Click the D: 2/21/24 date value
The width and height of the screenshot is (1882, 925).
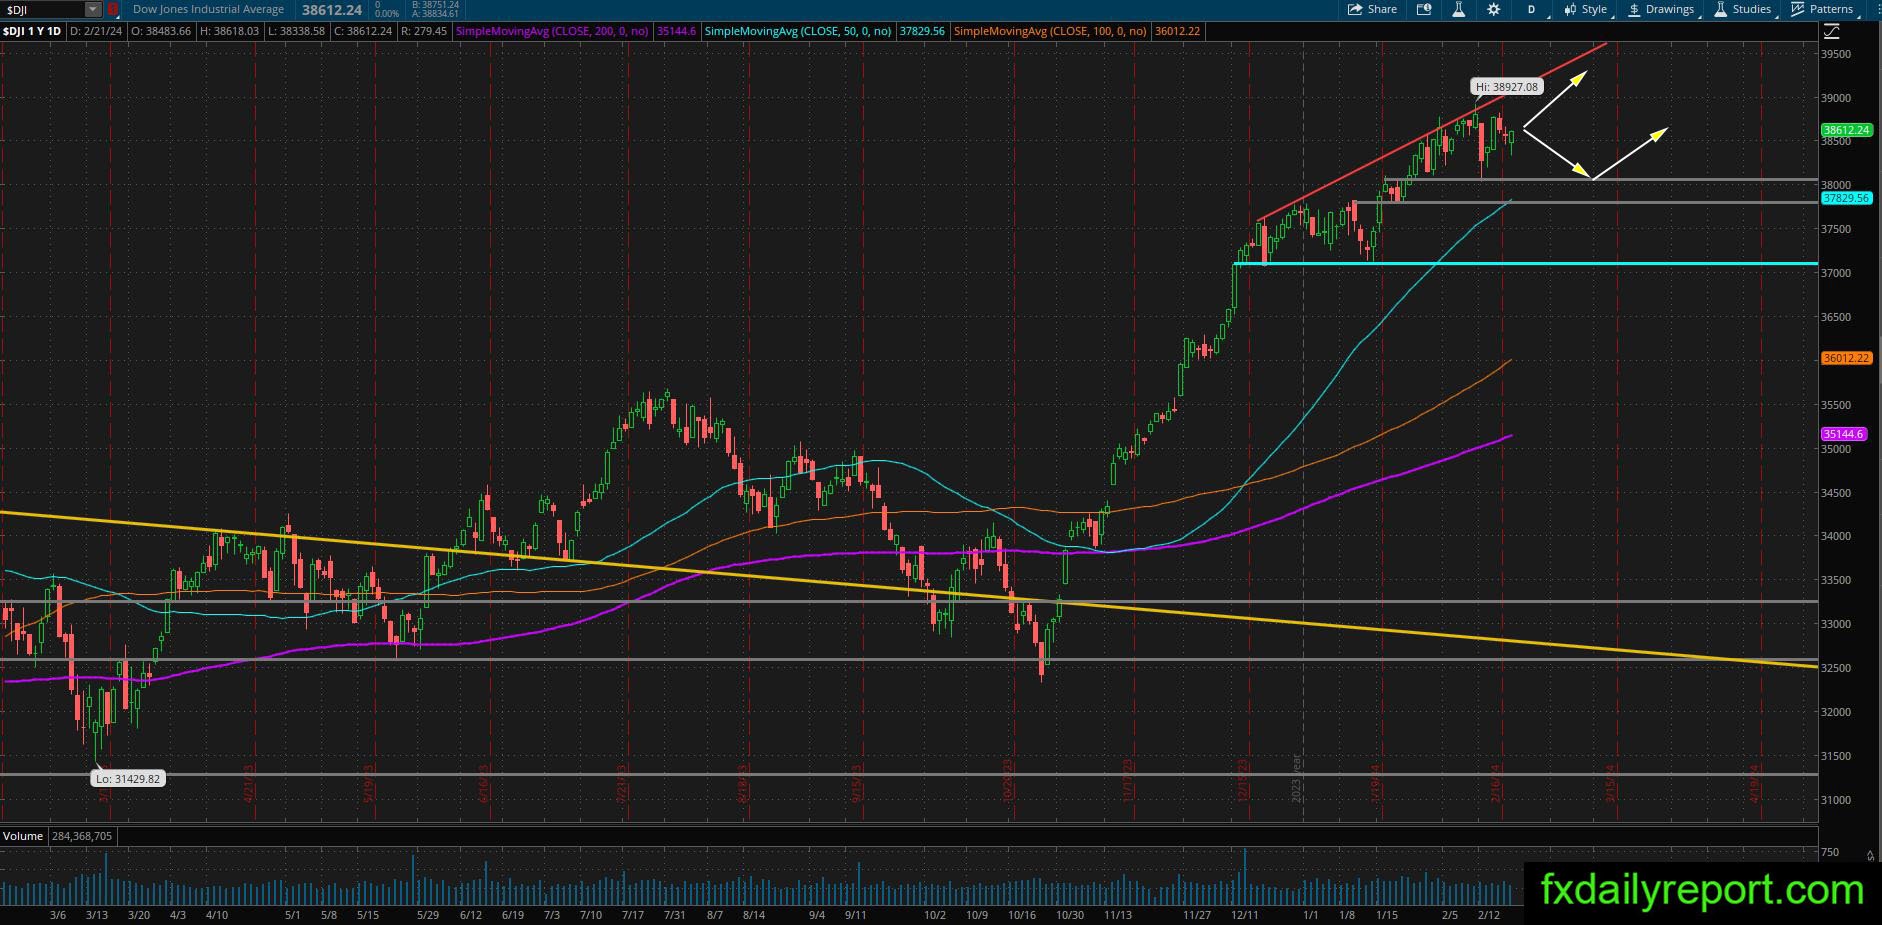coord(97,31)
